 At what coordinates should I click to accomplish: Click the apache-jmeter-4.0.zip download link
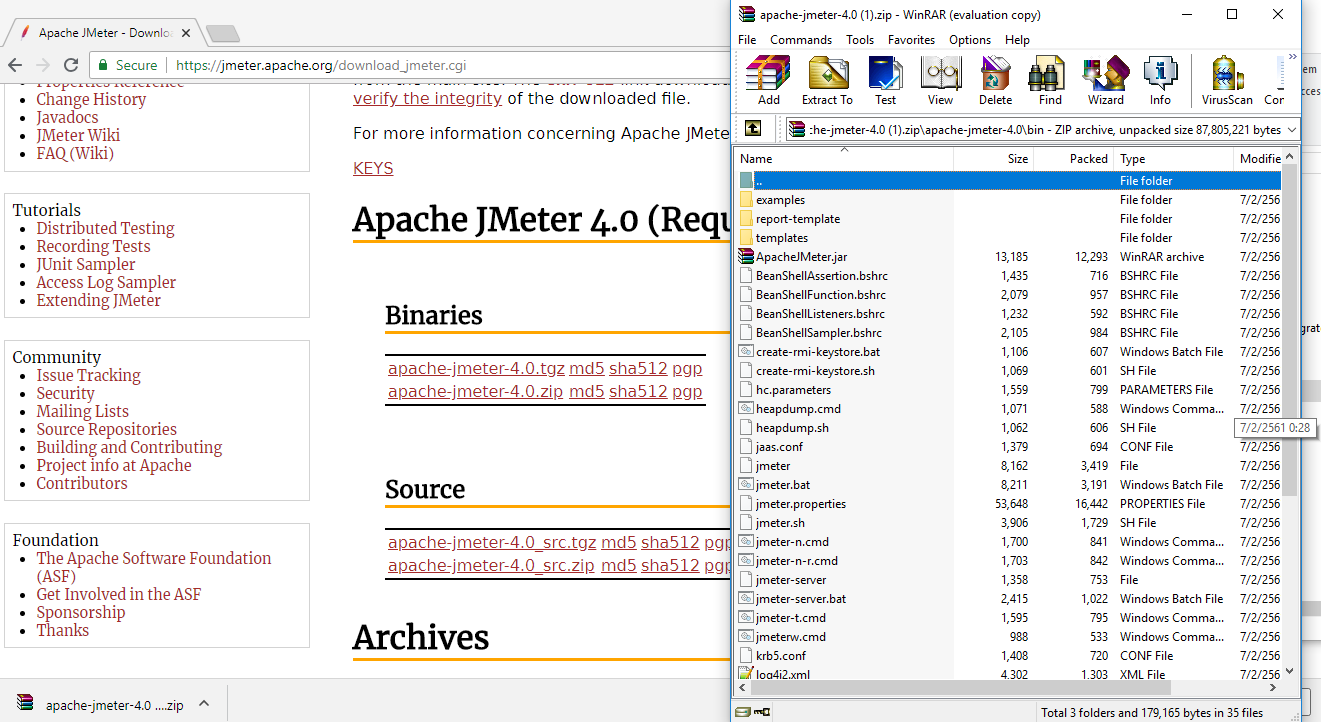pos(475,392)
